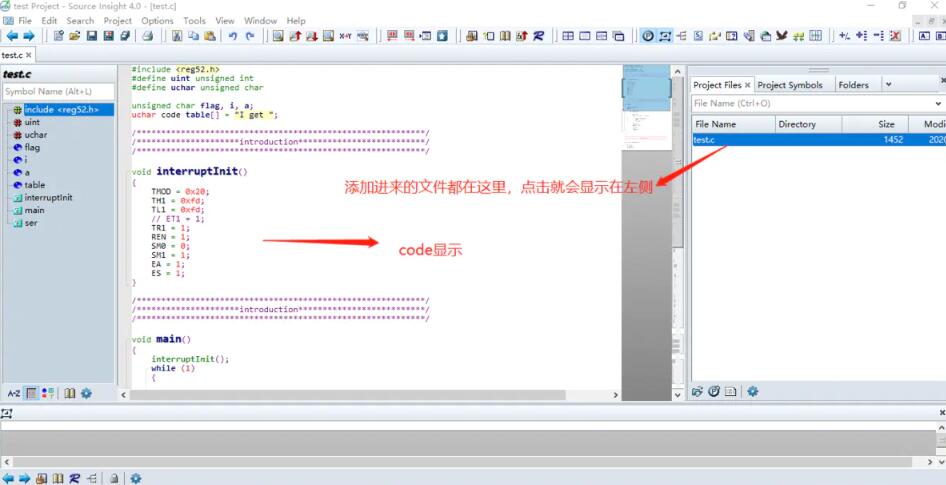Click the black bird toolbar icon

click(782, 36)
